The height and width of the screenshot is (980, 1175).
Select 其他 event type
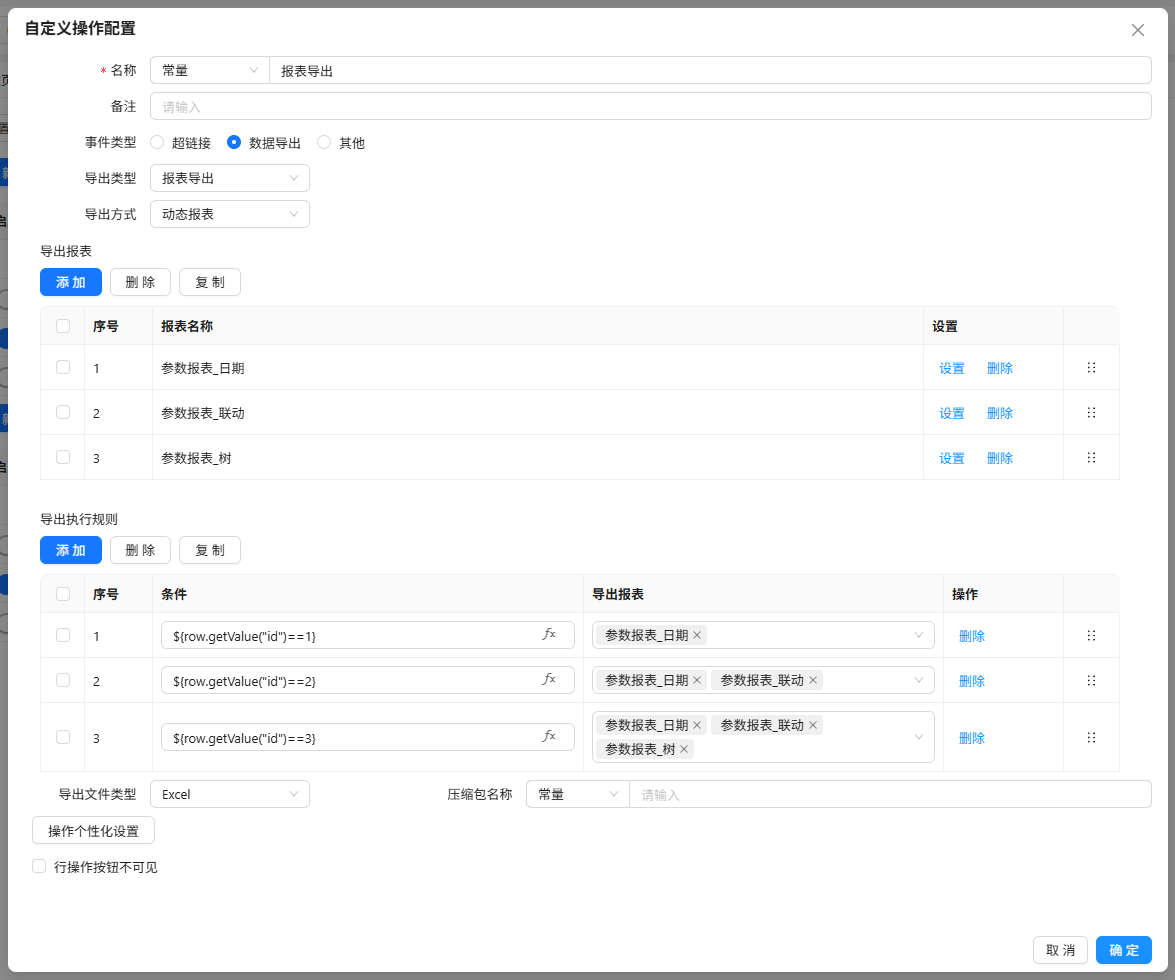click(x=324, y=142)
